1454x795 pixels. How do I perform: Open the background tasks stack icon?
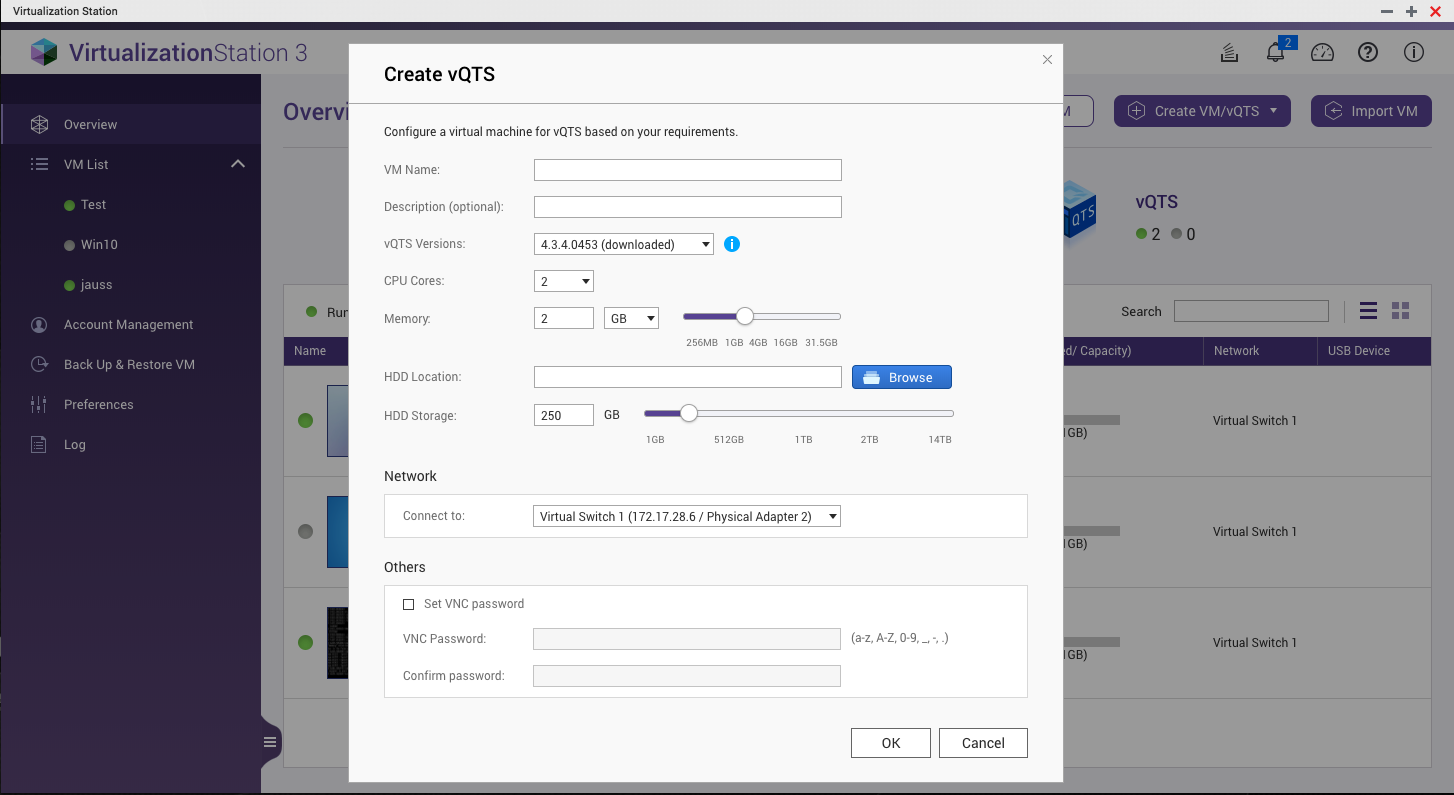[1230, 52]
